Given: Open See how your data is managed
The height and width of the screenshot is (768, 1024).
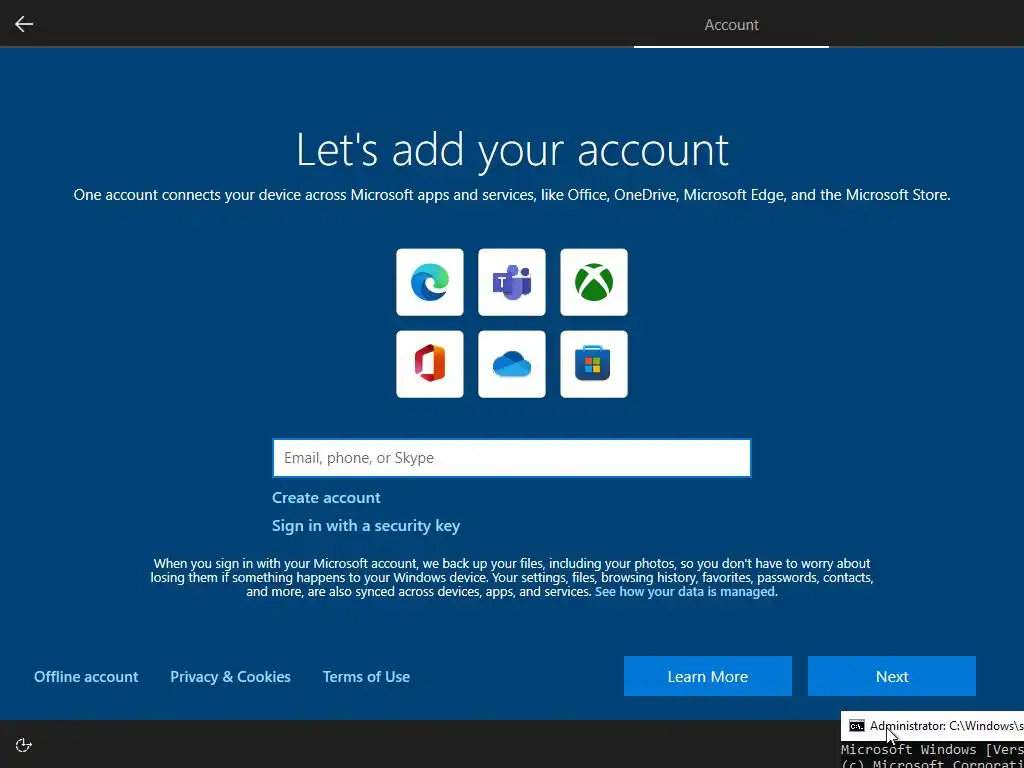Looking at the screenshot, I should coord(684,592).
